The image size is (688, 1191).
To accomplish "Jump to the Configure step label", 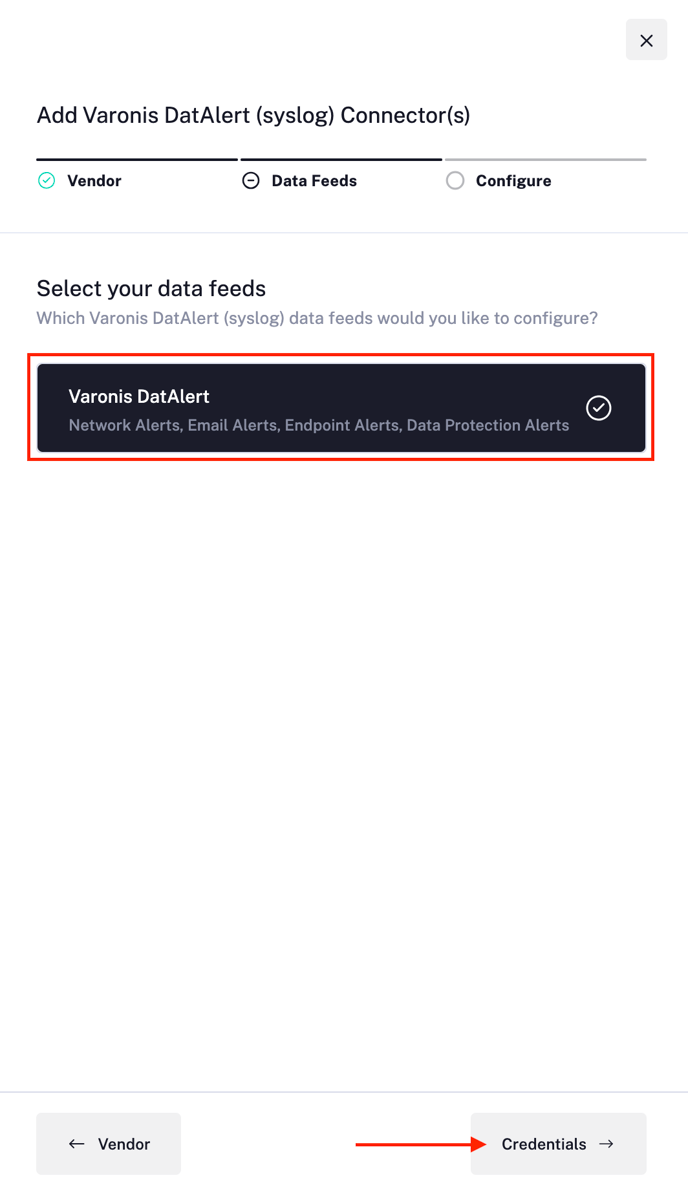I will pyautogui.click(x=513, y=181).
